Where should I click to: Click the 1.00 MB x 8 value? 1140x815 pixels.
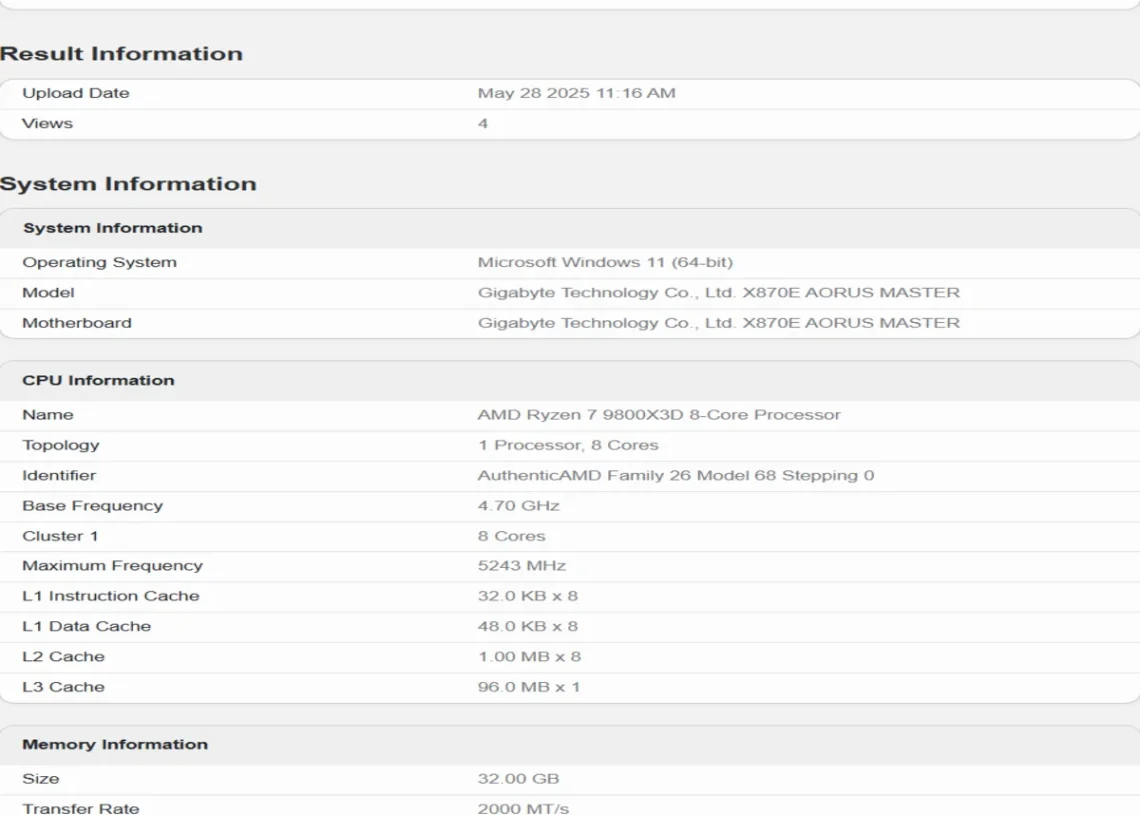[x=529, y=657]
